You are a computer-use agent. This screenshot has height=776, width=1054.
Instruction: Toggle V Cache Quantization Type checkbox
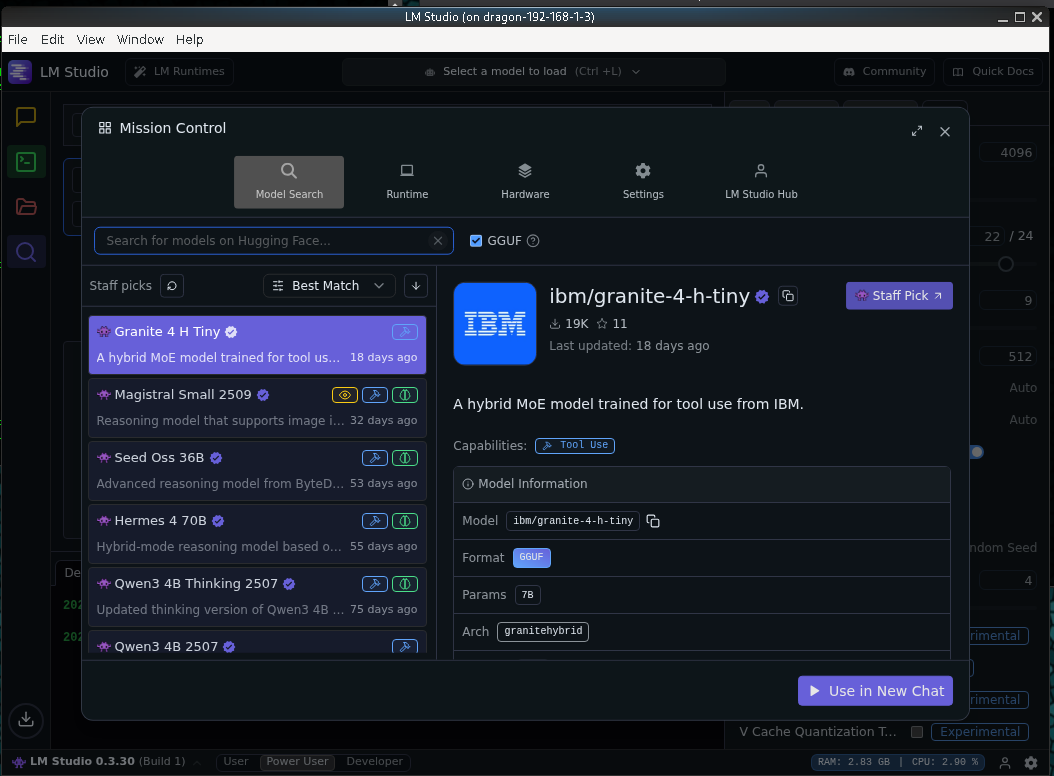coord(917,732)
